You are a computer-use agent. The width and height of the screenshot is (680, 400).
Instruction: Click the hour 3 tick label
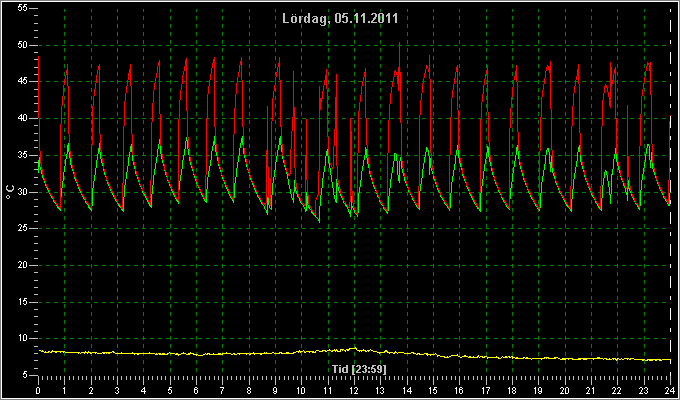pyautogui.click(x=117, y=390)
